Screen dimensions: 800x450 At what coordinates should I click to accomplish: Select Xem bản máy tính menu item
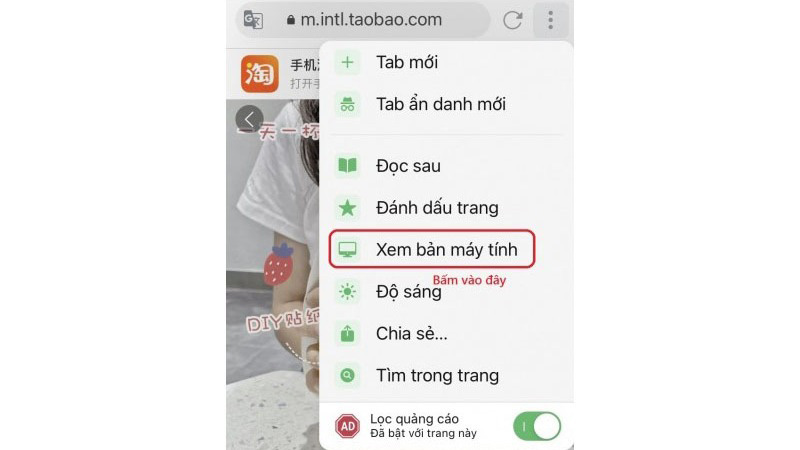pos(432,249)
